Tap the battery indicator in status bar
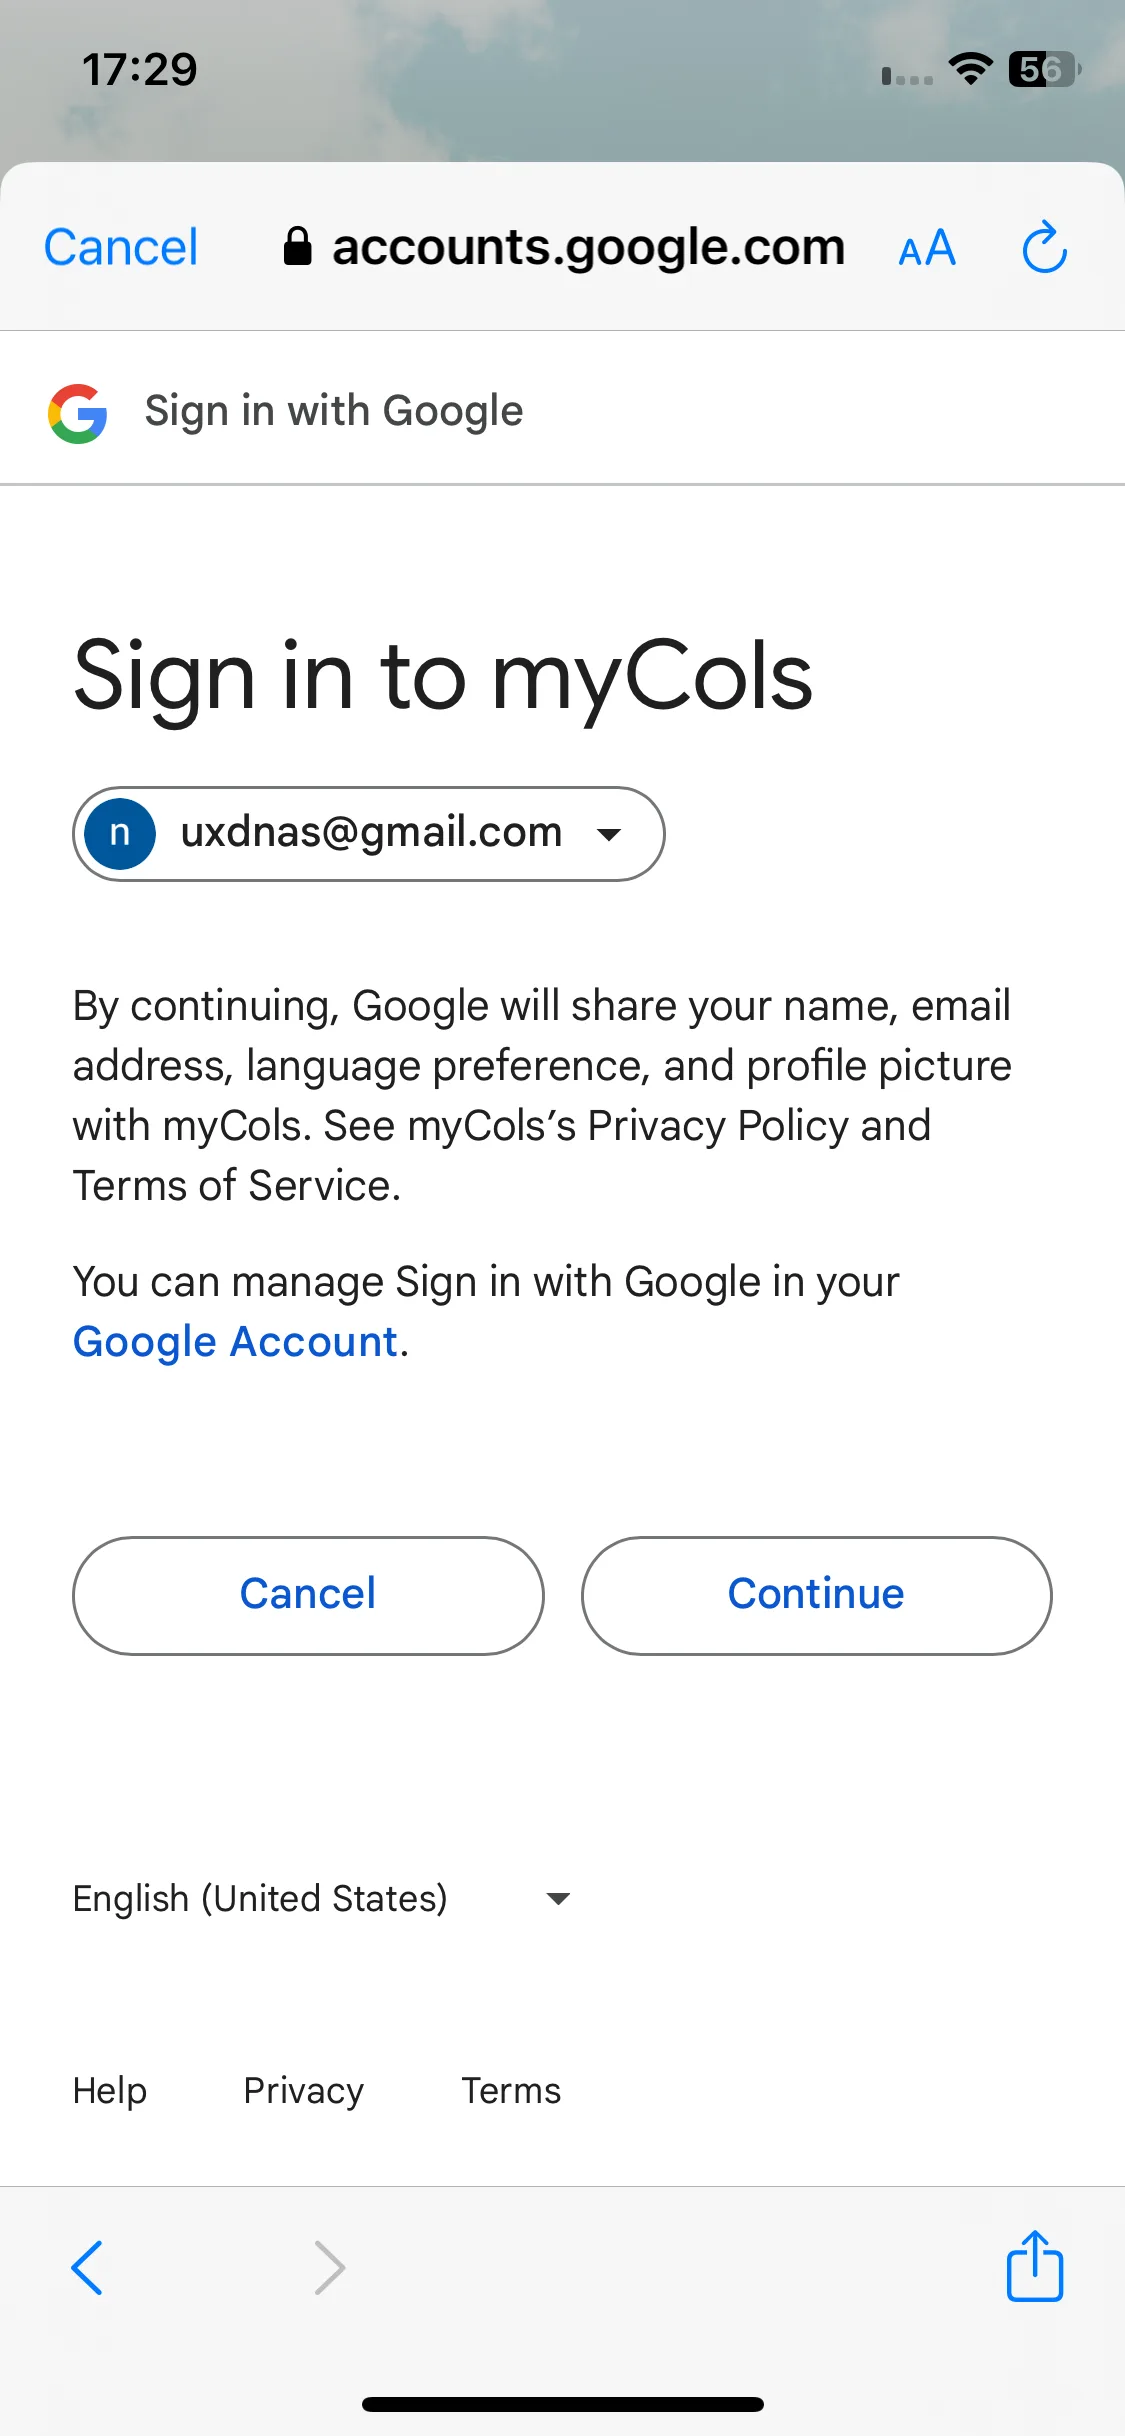This screenshot has width=1125, height=2436. (1043, 69)
